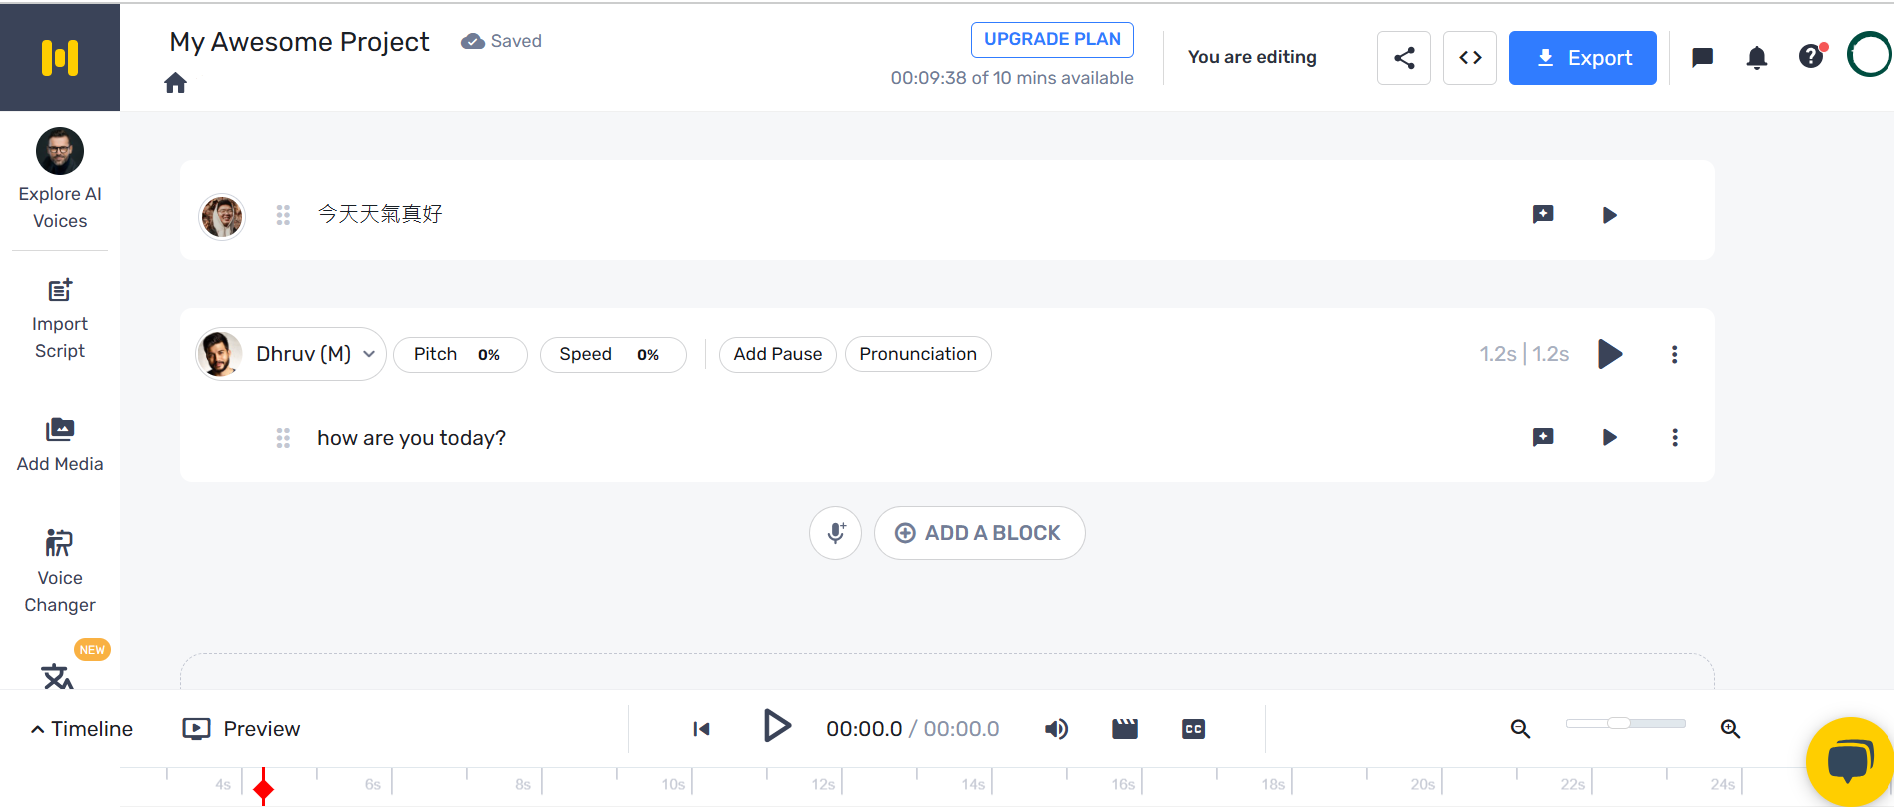The image size is (1894, 807).
Task: Click the help question mark icon
Action: [1810, 57]
